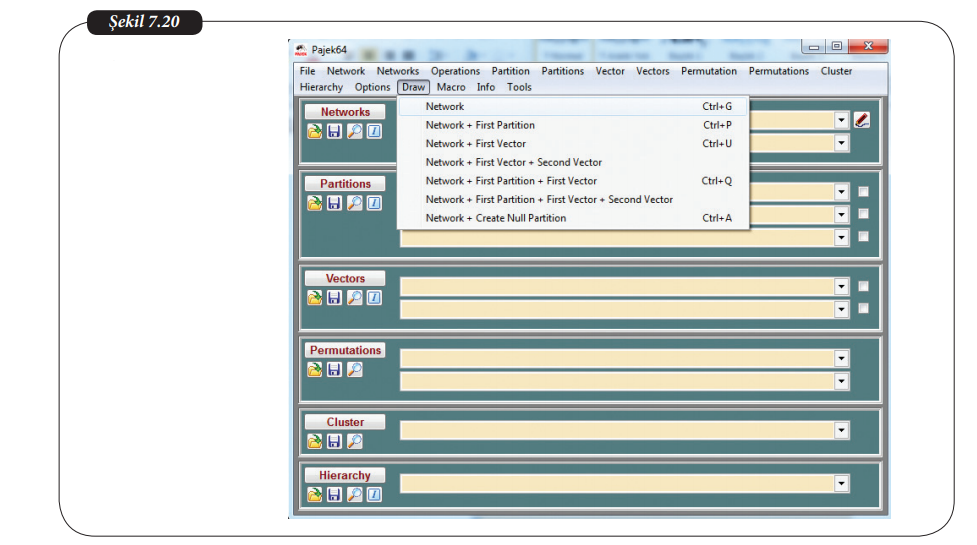Viewport: 977px width, 545px height.
Task: Click the Vectors panel label button
Action: coord(345,279)
